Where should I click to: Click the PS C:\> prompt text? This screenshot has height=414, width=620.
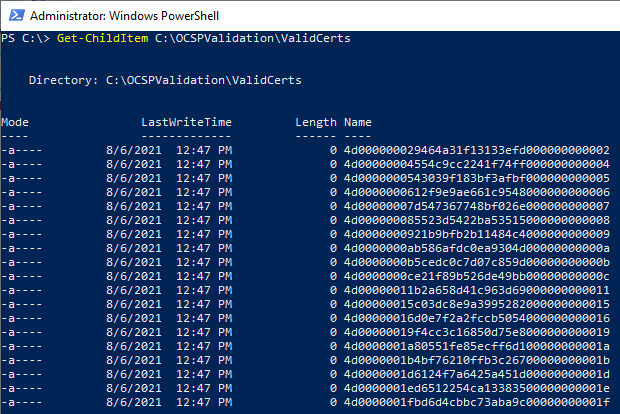(20, 38)
